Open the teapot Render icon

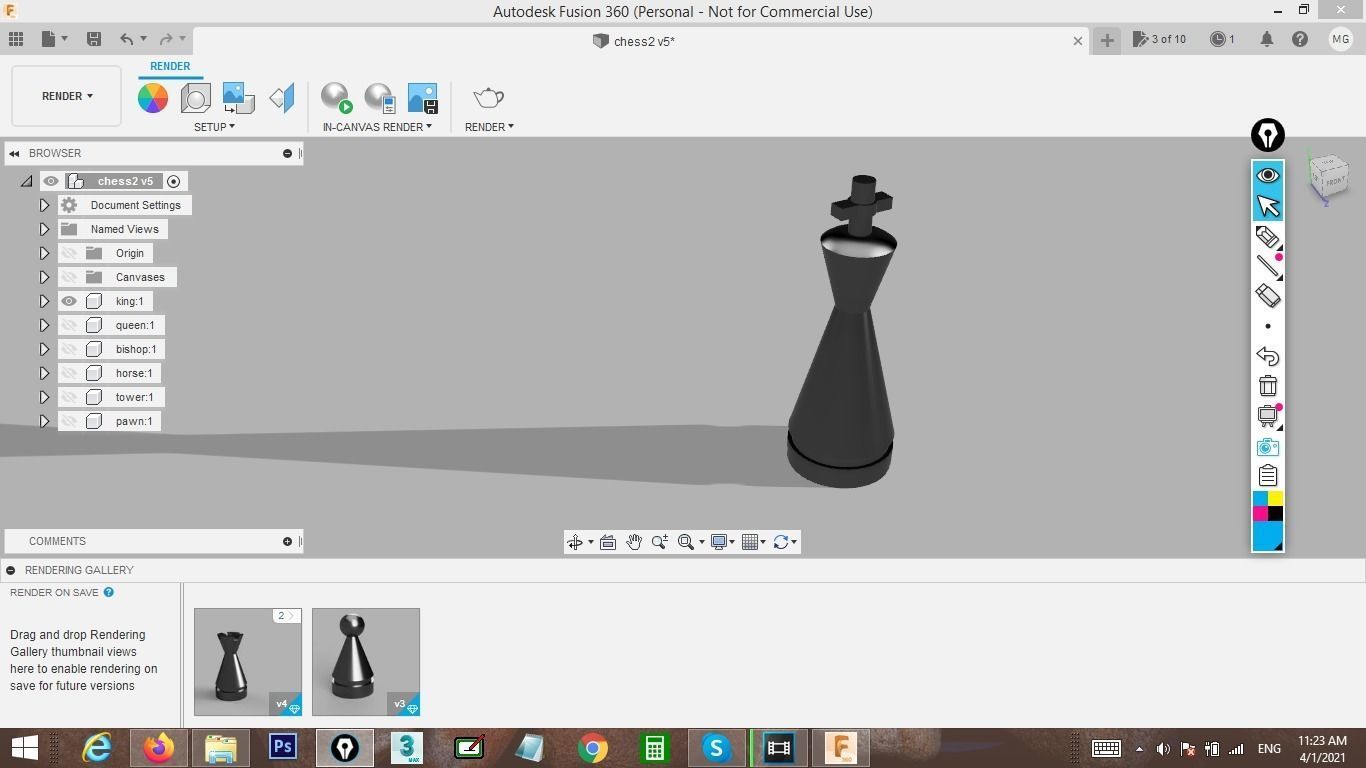coord(488,97)
